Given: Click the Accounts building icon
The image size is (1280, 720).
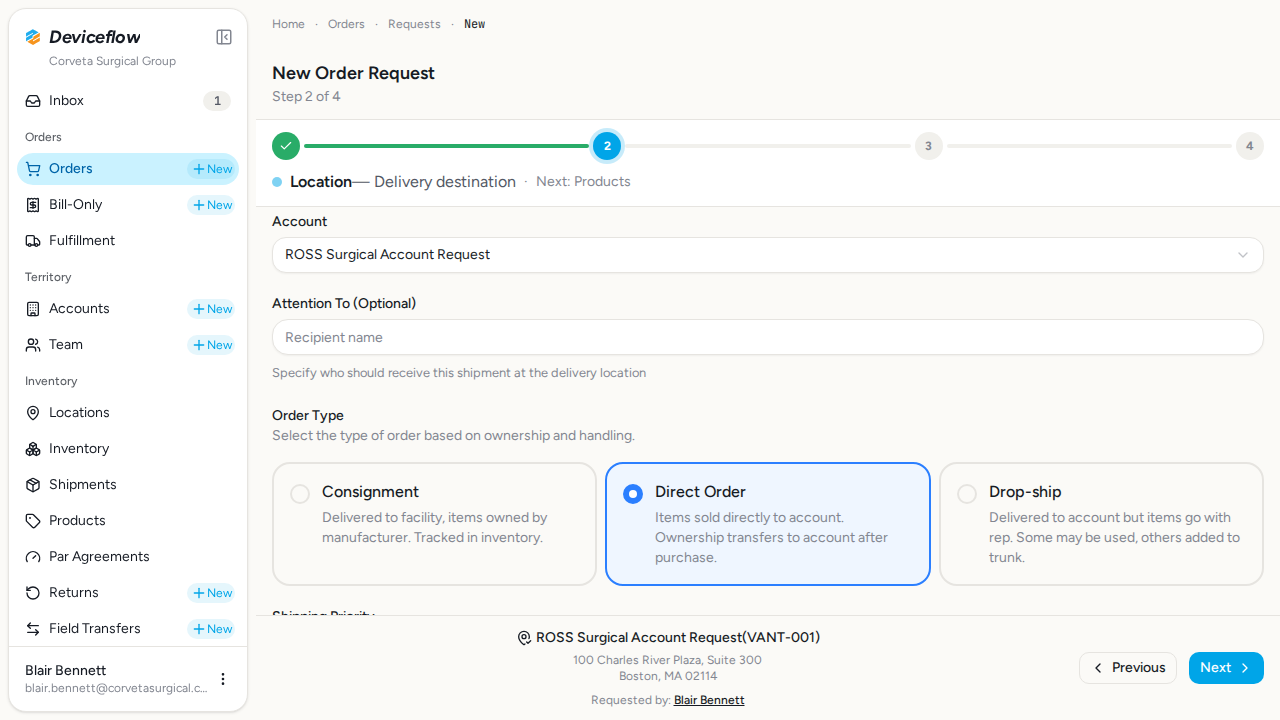Looking at the screenshot, I should (33, 309).
